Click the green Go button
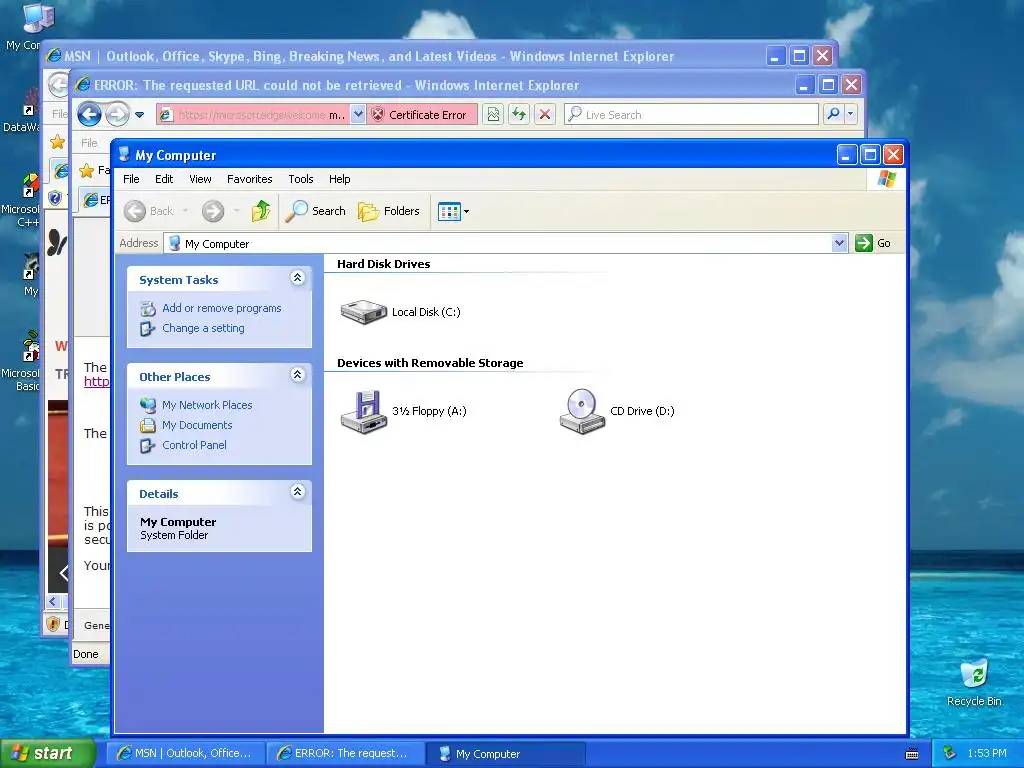Viewport: 1024px width, 768px height. (x=874, y=243)
